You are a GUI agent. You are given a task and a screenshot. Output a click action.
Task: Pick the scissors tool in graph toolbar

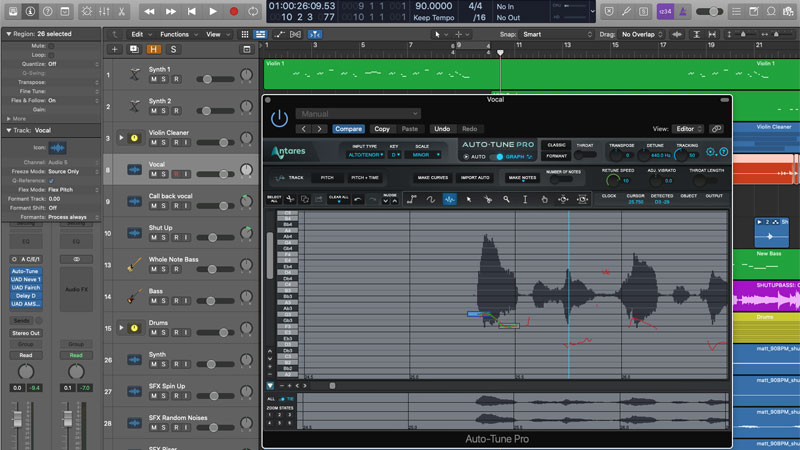tap(487, 200)
